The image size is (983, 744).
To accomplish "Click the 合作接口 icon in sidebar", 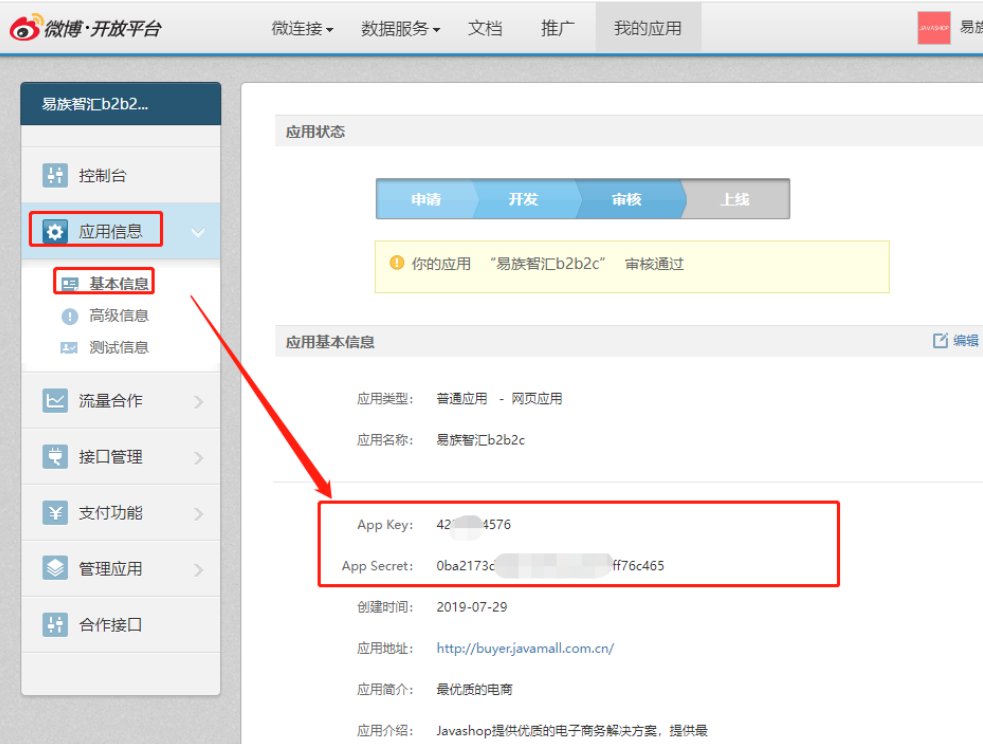I will (55, 625).
